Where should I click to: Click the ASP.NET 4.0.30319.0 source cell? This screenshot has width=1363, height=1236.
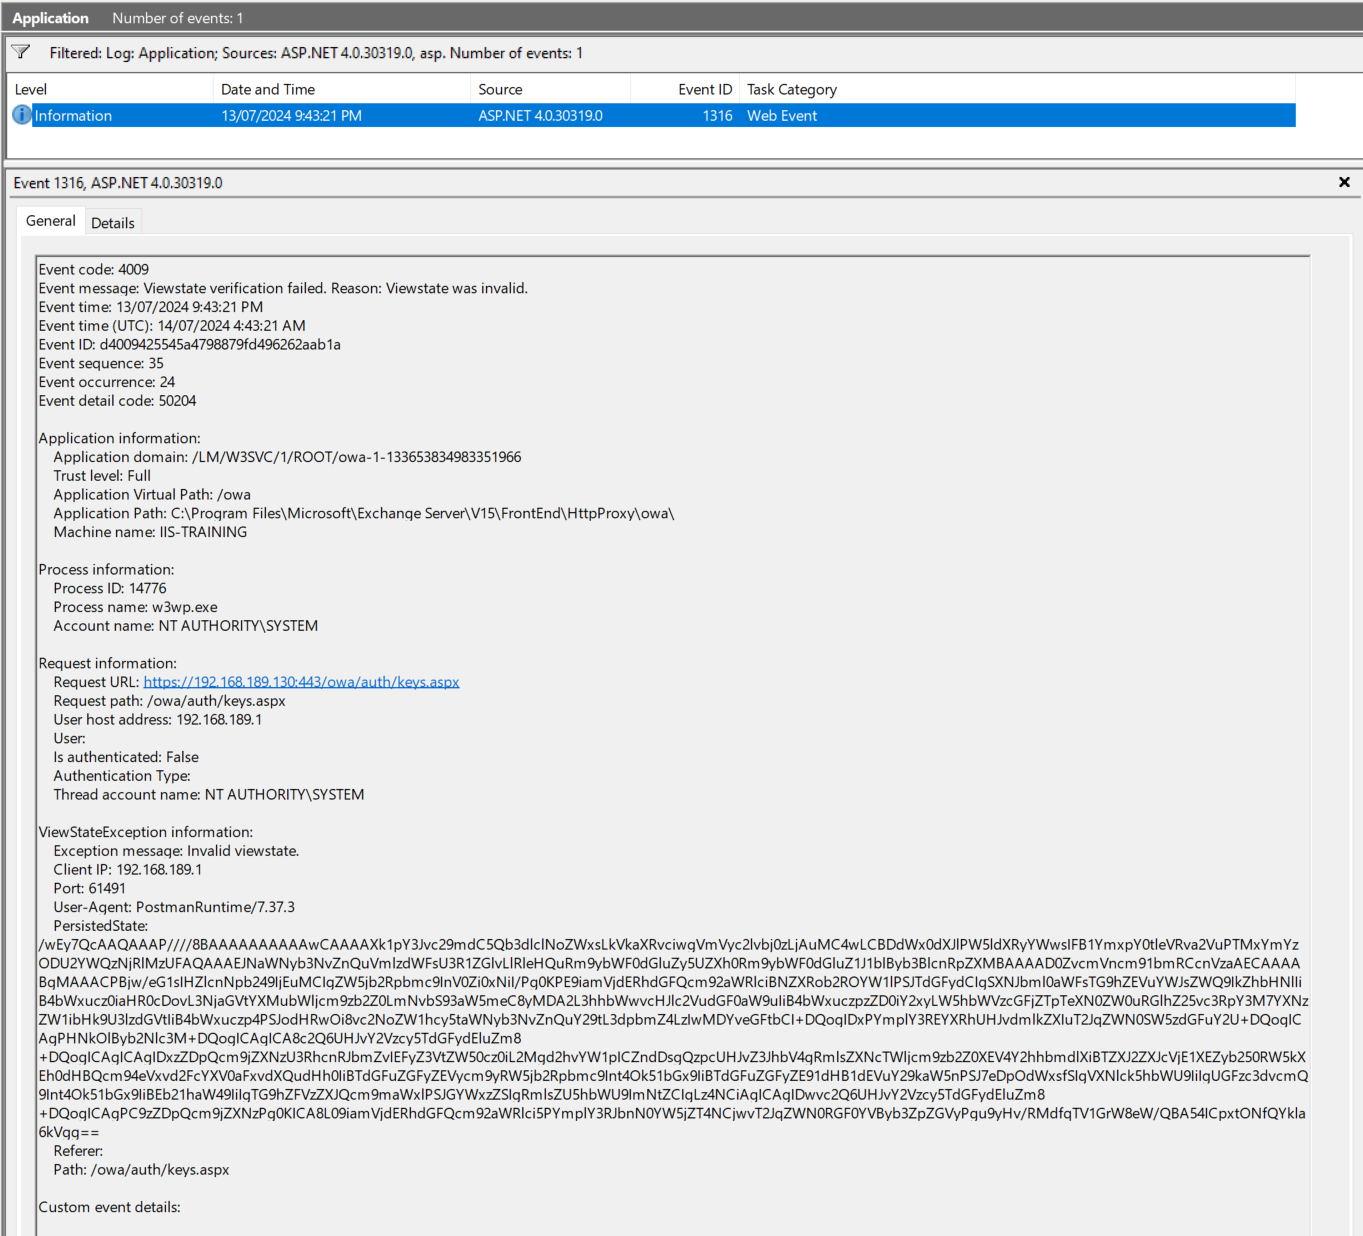pos(540,116)
